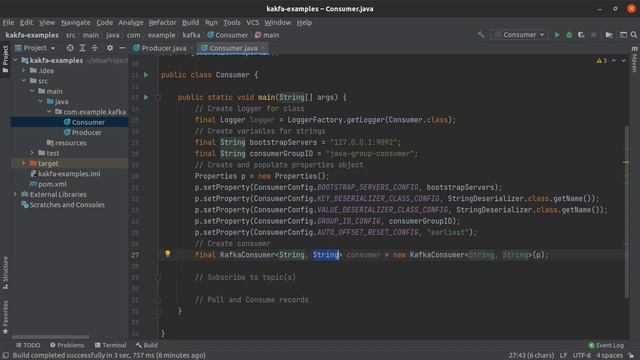Open the Project Structure dialog icon
Viewport: 640px width, 360px height.
point(609,35)
